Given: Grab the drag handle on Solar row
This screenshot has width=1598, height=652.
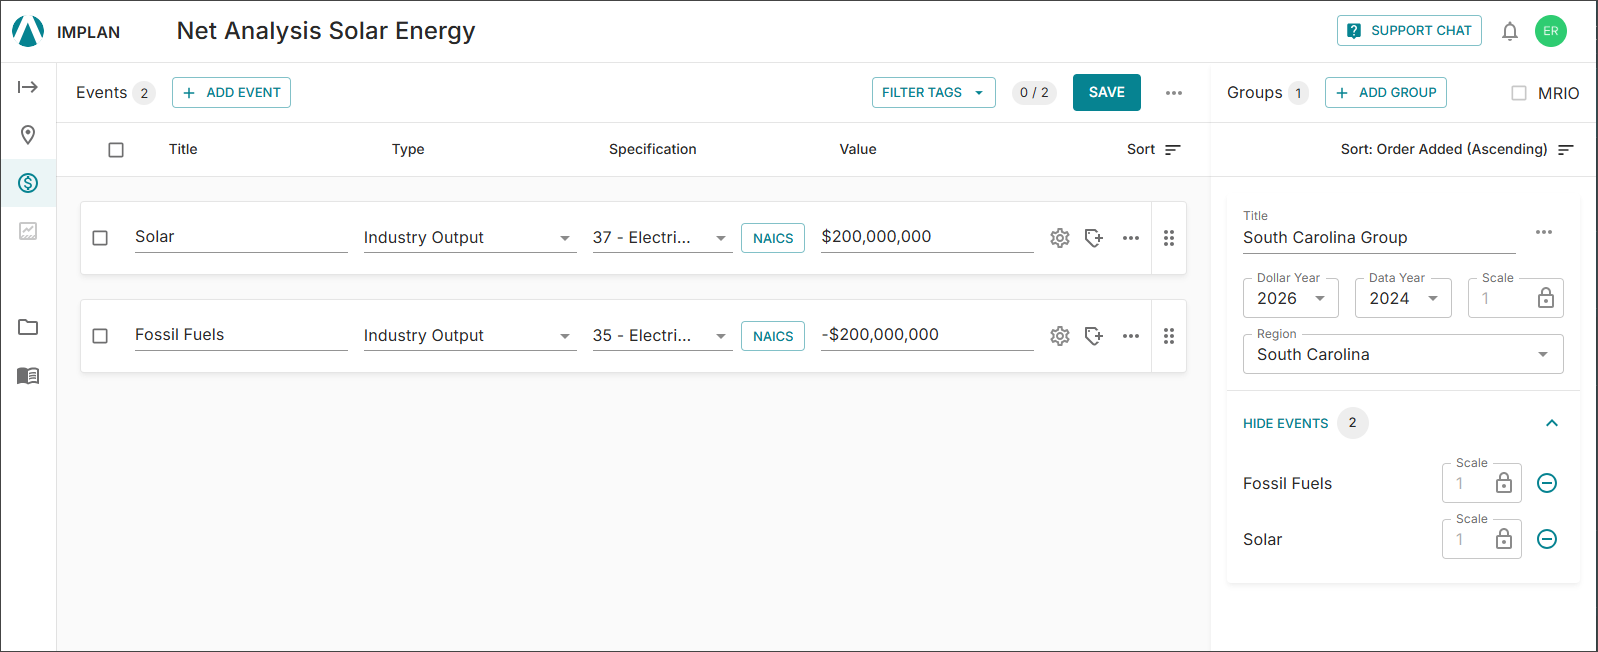Looking at the screenshot, I should click(x=1169, y=238).
